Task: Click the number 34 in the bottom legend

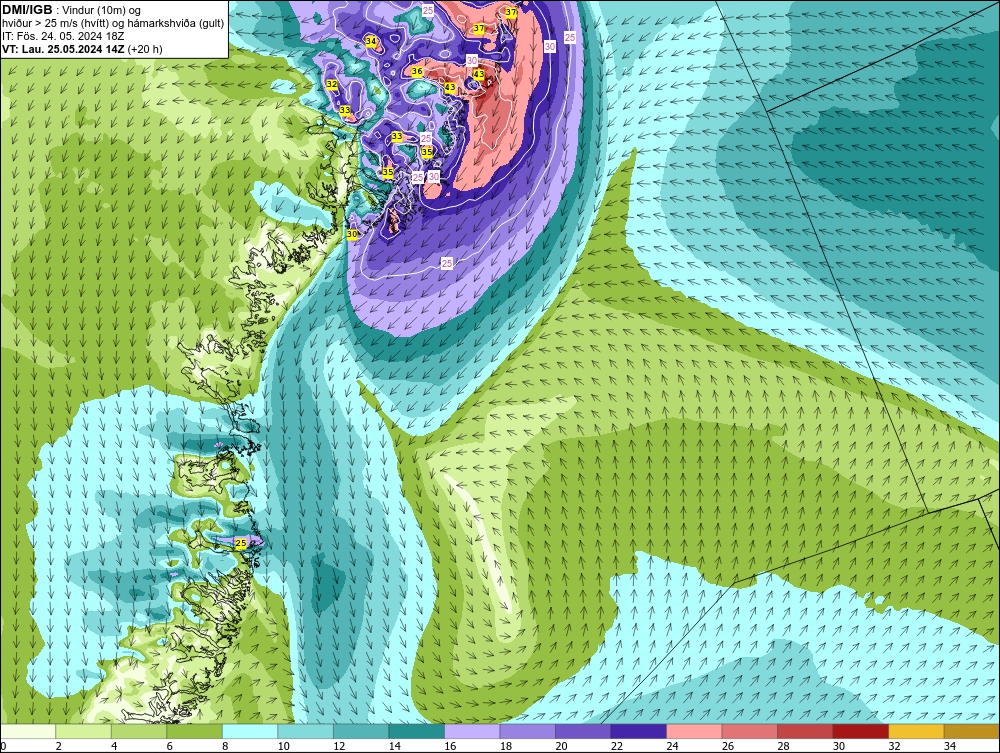Action: (950, 746)
